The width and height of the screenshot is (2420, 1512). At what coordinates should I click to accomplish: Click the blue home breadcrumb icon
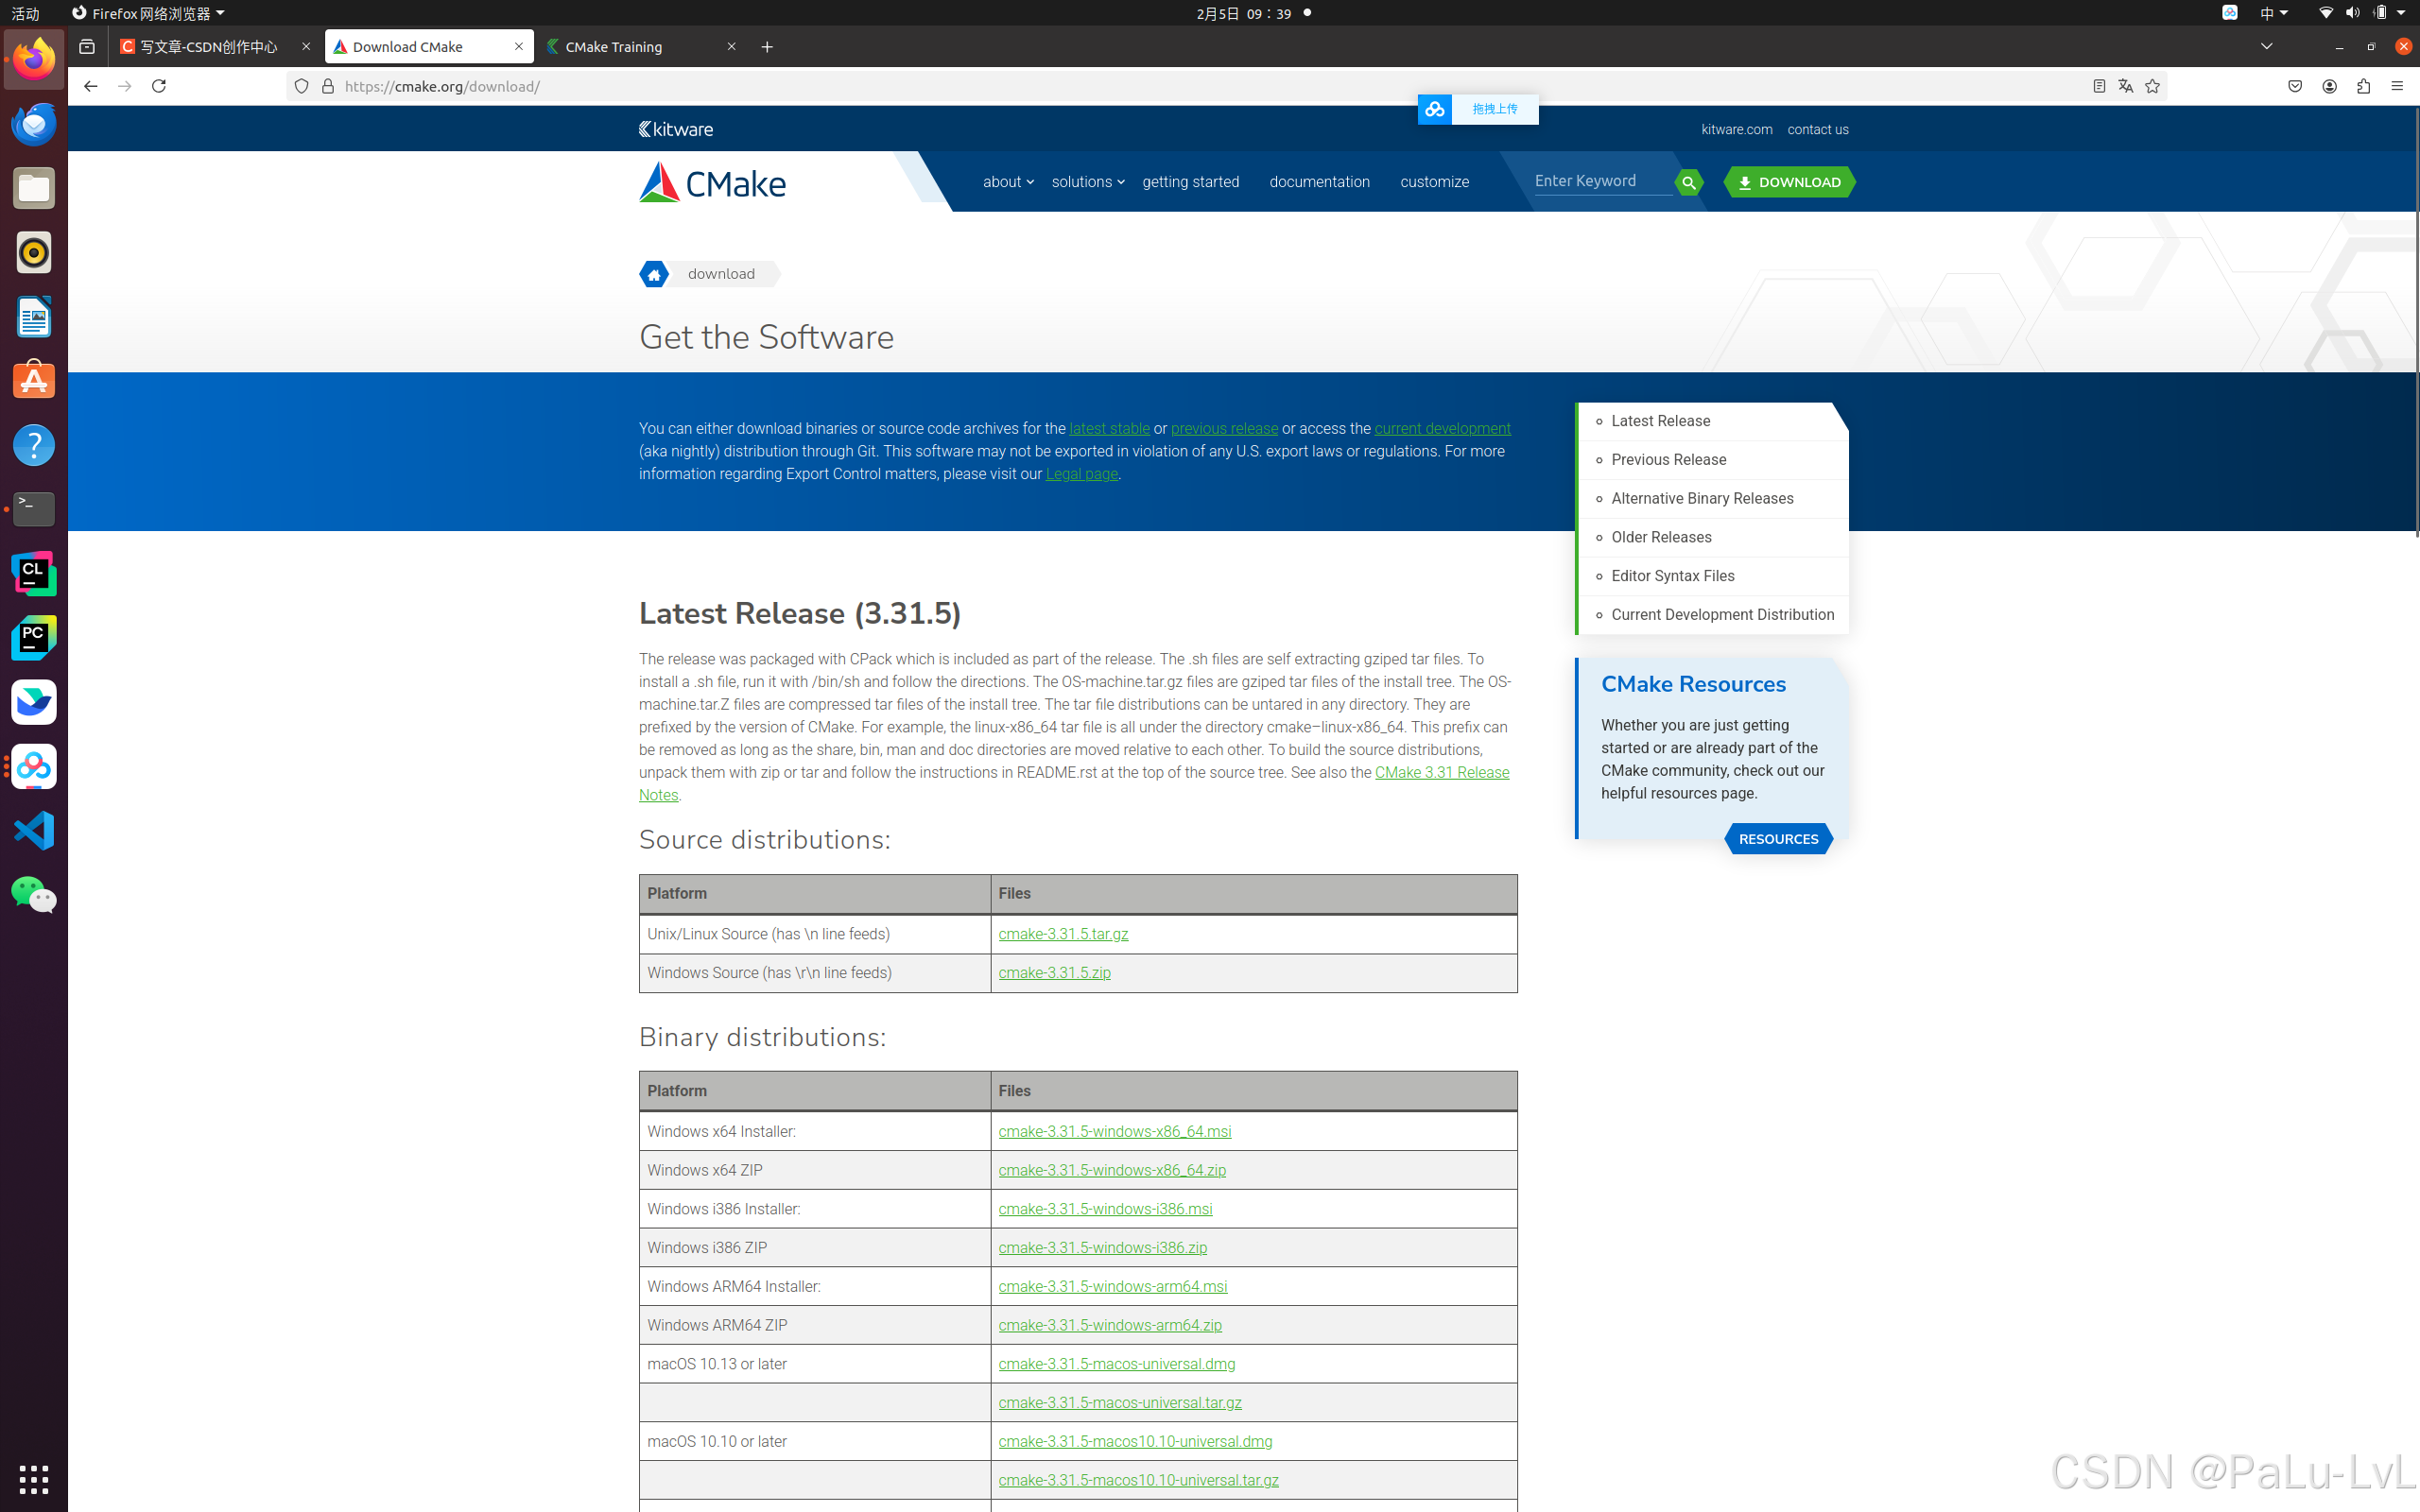coord(654,274)
